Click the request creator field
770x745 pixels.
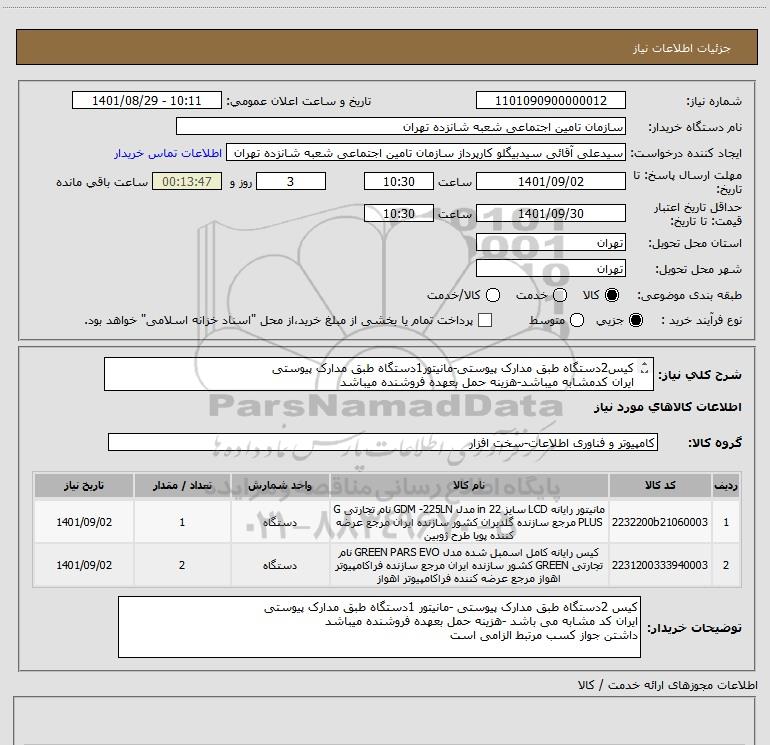click(426, 153)
